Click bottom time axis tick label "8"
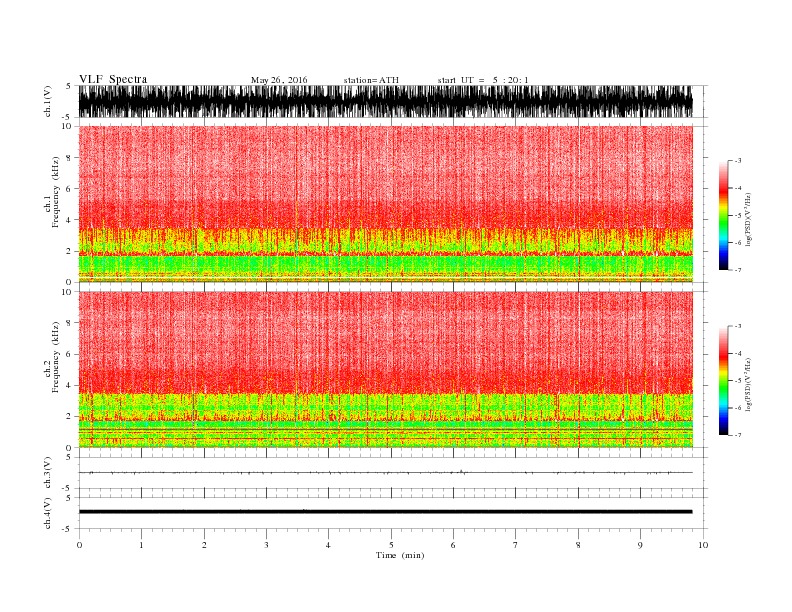 click(578, 545)
